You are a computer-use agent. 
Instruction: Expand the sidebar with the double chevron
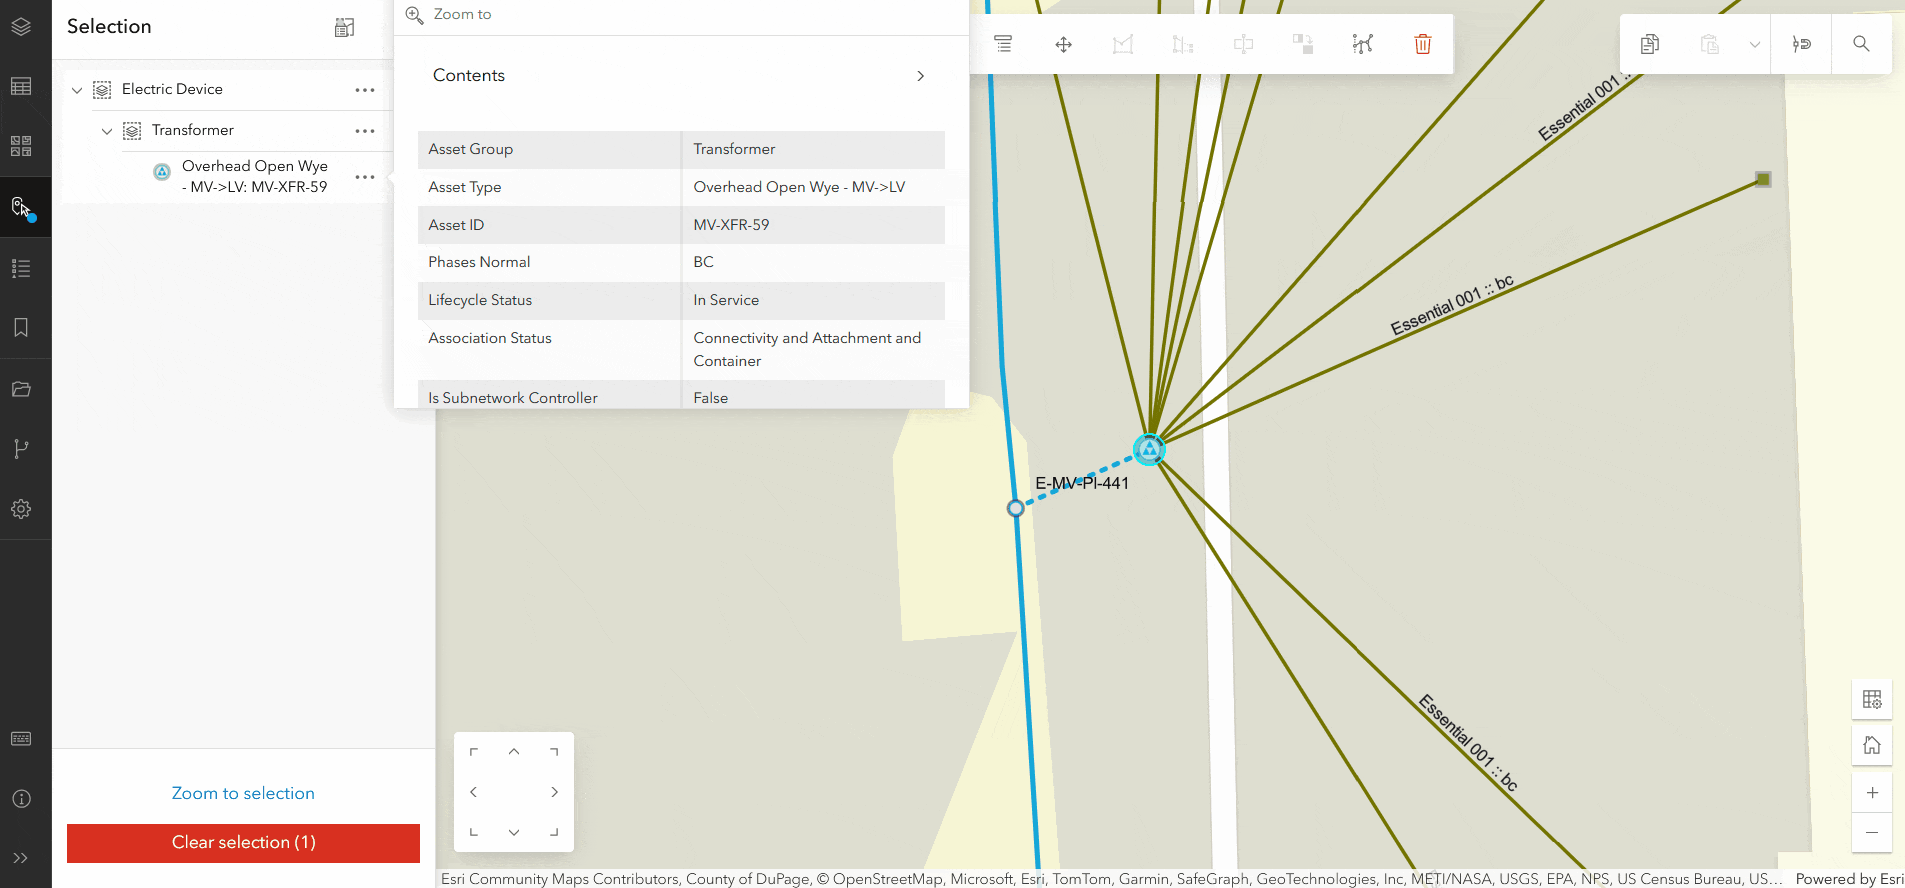point(21,858)
